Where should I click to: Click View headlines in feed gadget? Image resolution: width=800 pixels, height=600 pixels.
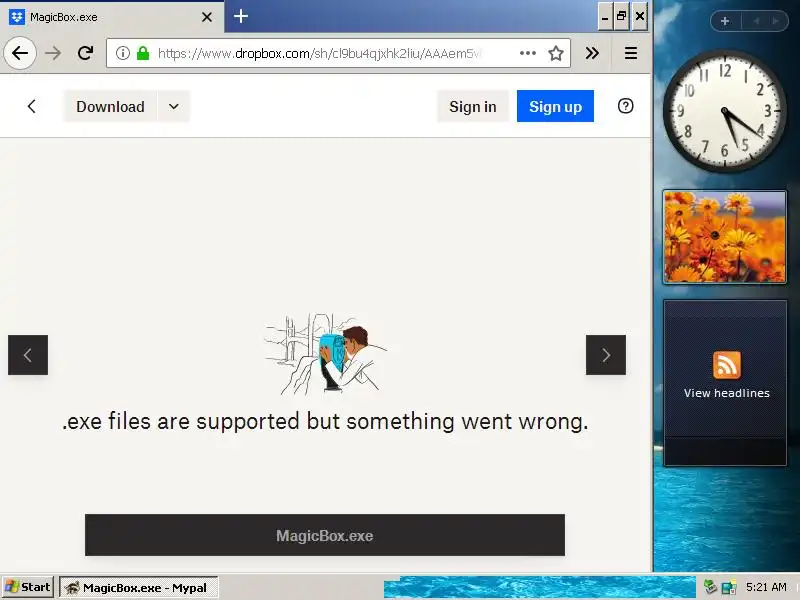click(727, 393)
